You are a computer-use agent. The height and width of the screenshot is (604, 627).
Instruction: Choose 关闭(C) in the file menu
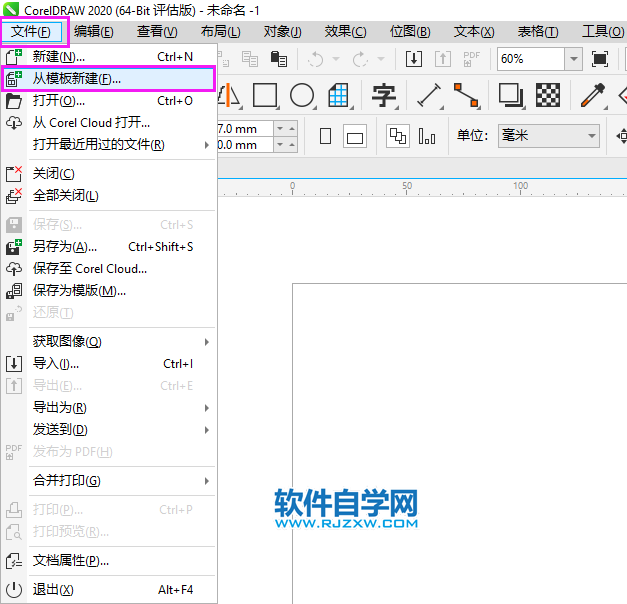[109, 174]
